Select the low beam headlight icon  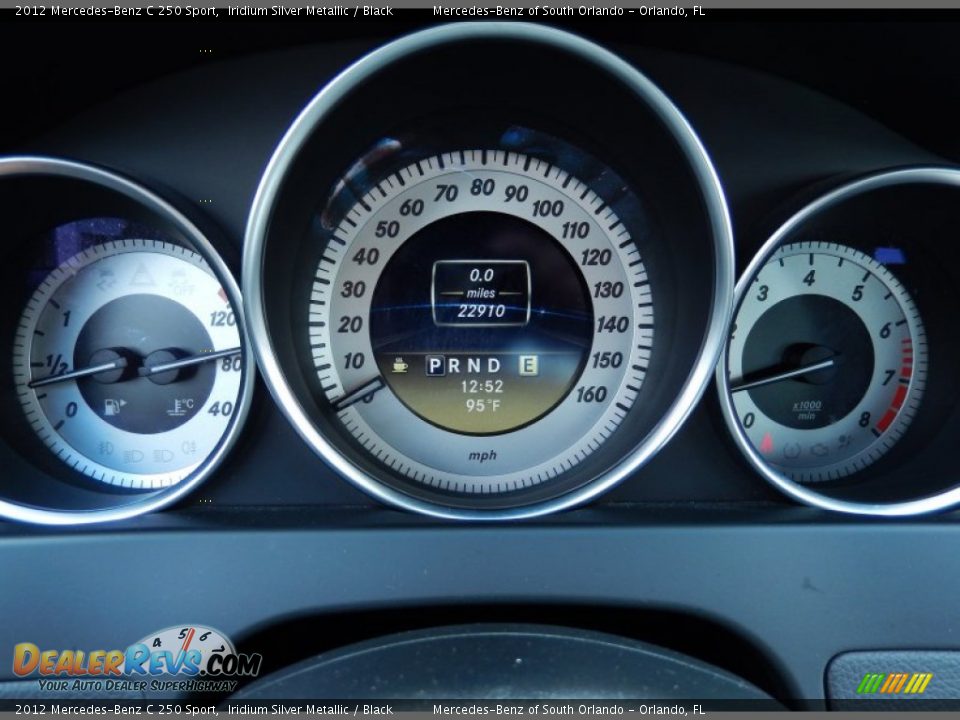(x=133, y=455)
